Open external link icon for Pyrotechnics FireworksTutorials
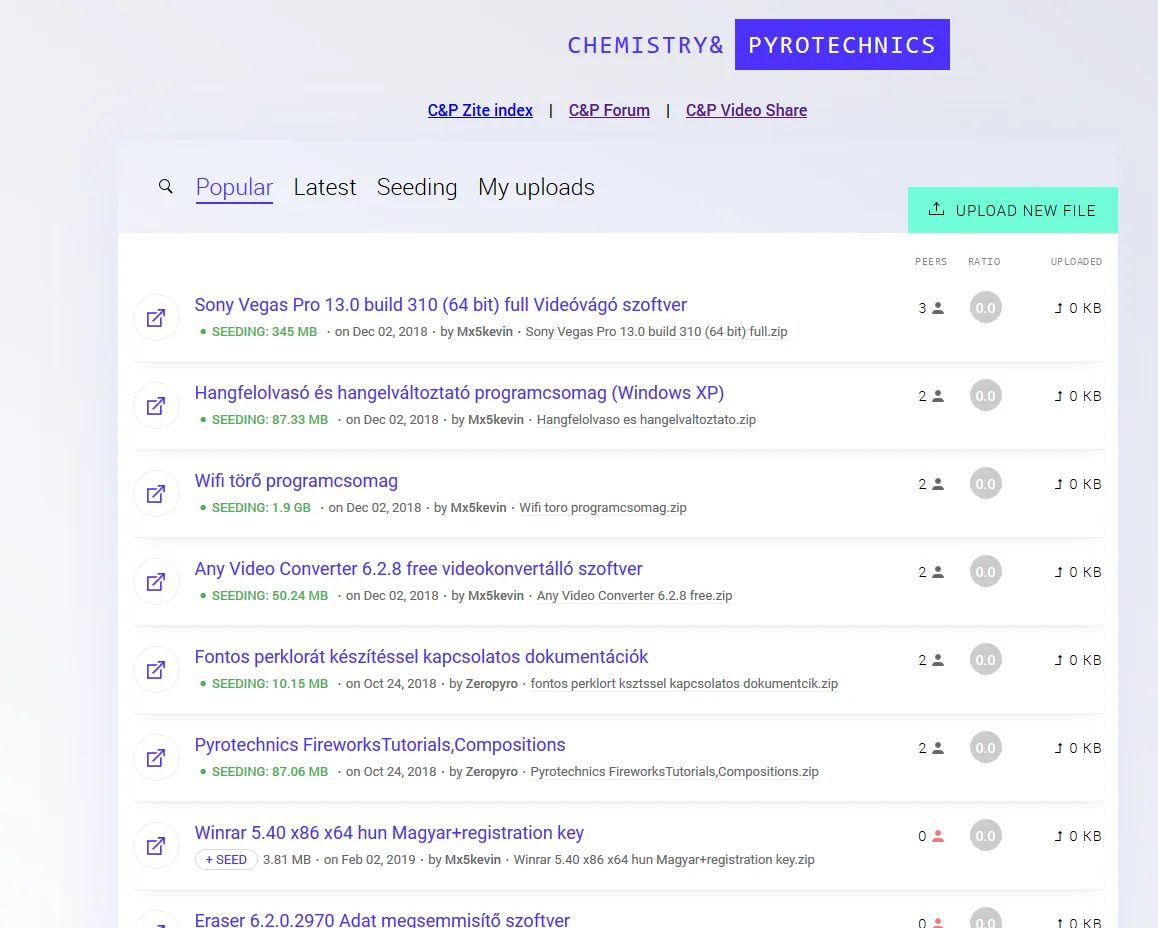The image size is (1158, 928). tap(156, 757)
